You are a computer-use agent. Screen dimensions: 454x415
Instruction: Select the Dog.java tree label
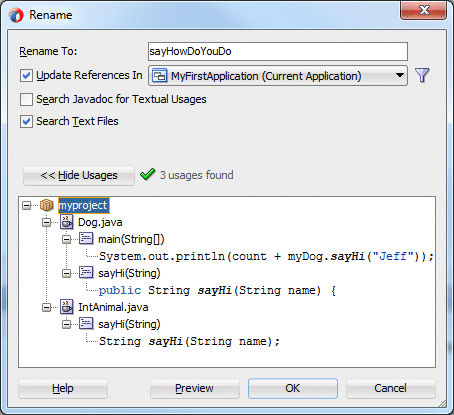100,222
